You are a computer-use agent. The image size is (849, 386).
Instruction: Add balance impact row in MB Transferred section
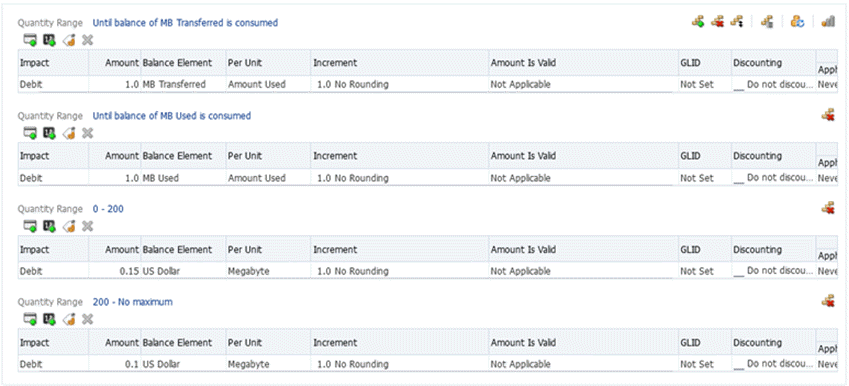[29, 40]
